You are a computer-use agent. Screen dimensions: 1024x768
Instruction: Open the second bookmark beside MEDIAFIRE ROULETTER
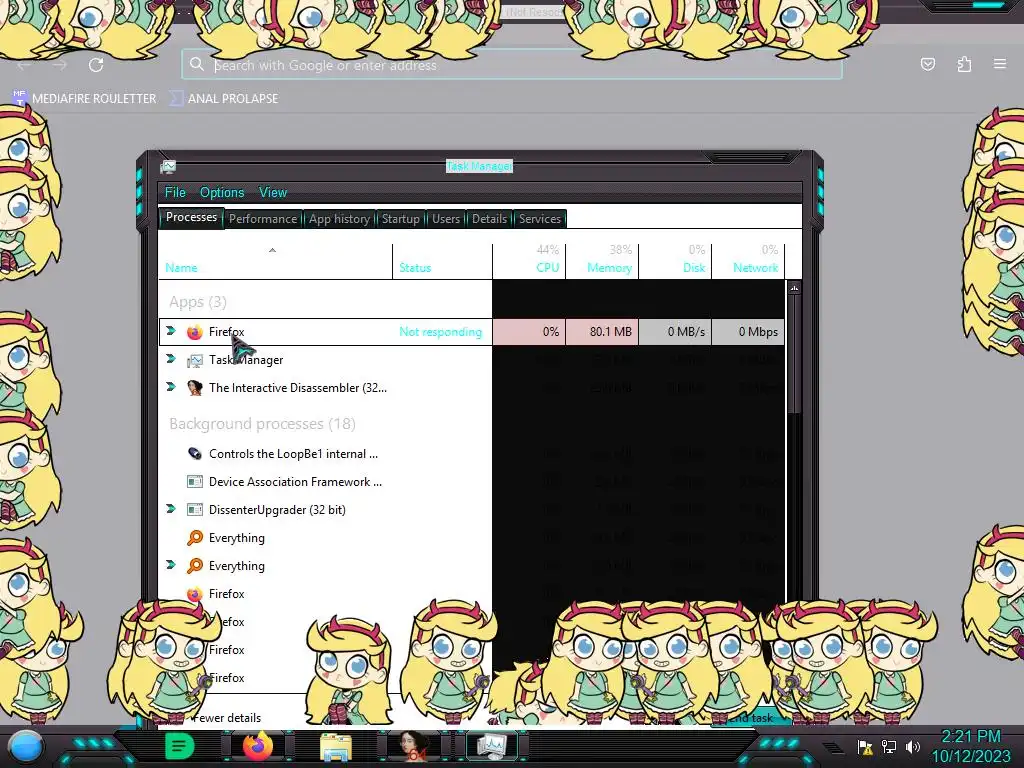(x=224, y=99)
